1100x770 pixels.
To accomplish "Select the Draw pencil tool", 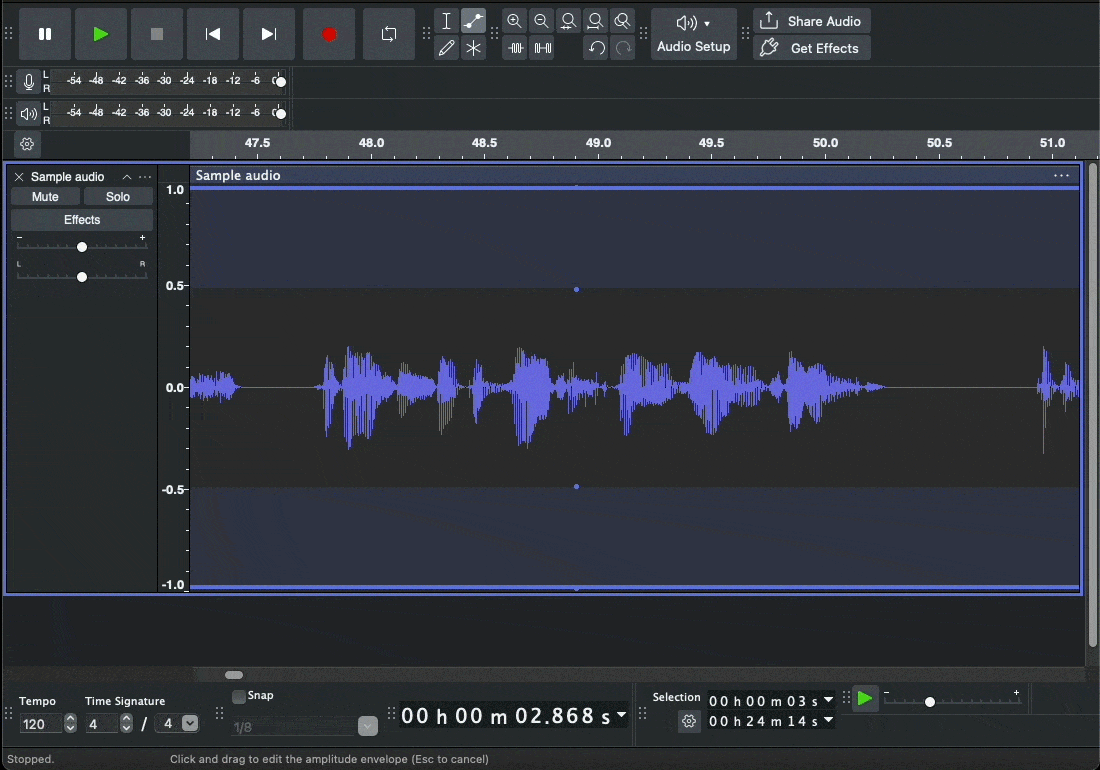I will point(447,48).
